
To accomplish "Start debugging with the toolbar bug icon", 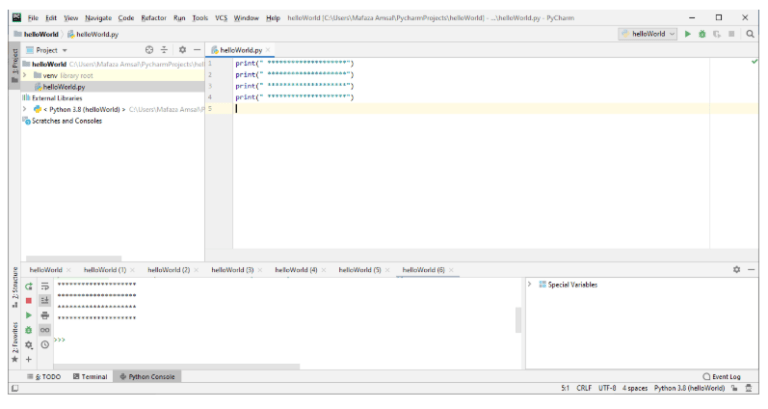I will [x=700, y=34].
